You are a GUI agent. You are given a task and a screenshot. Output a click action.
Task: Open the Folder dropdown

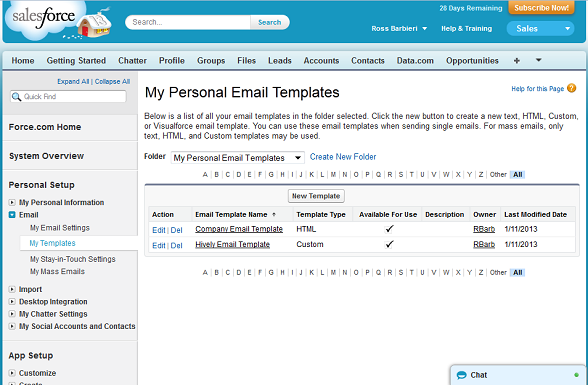click(237, 158)
